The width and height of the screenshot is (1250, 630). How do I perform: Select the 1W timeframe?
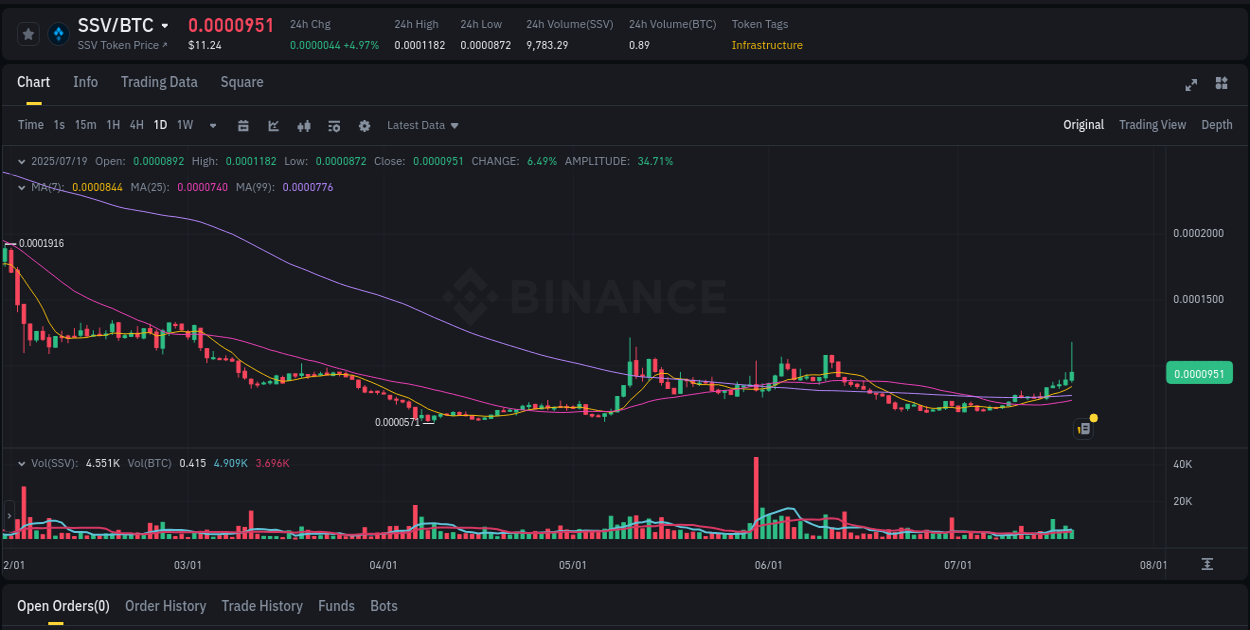(x=184, y=125)
